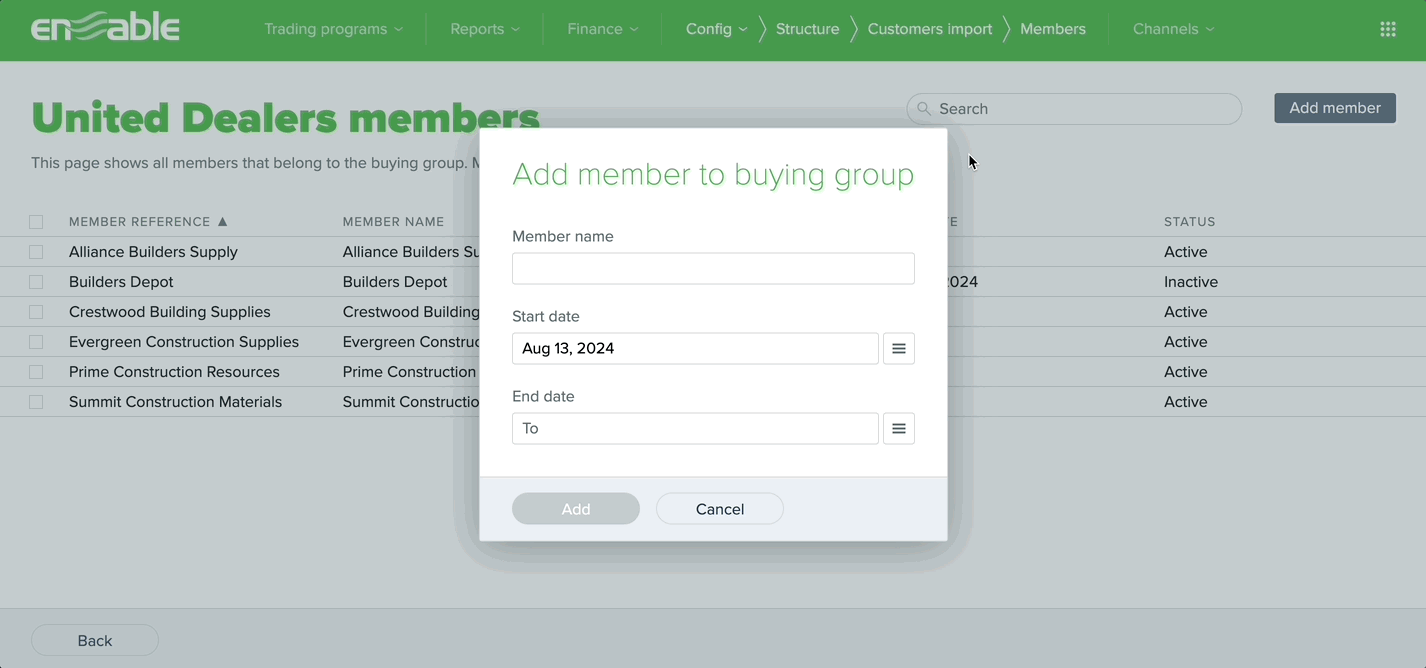Click the disabled Add button in the dialog
This screenshot has height=668, width=1426.
click(x=576, y=508)
